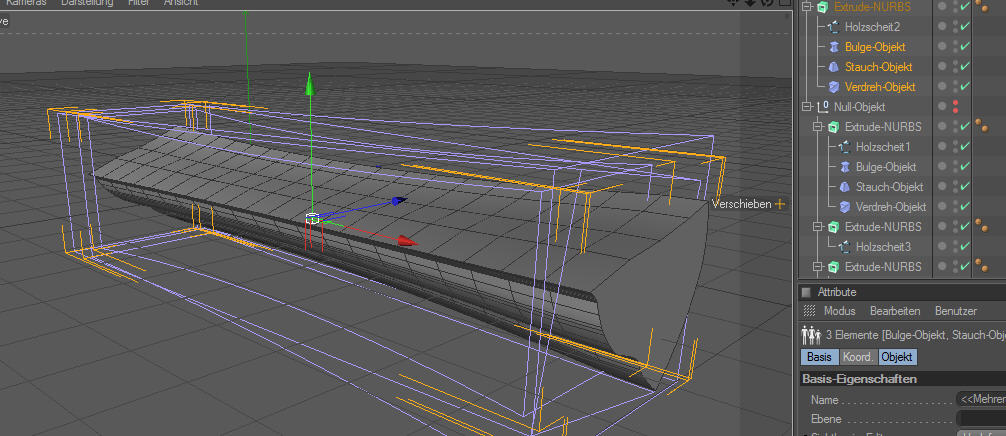The height and width of the screenshot is (436, 1006).
Task: Open the Benutzer menu in Attribute manager
Action: click(x=956, y=311)
